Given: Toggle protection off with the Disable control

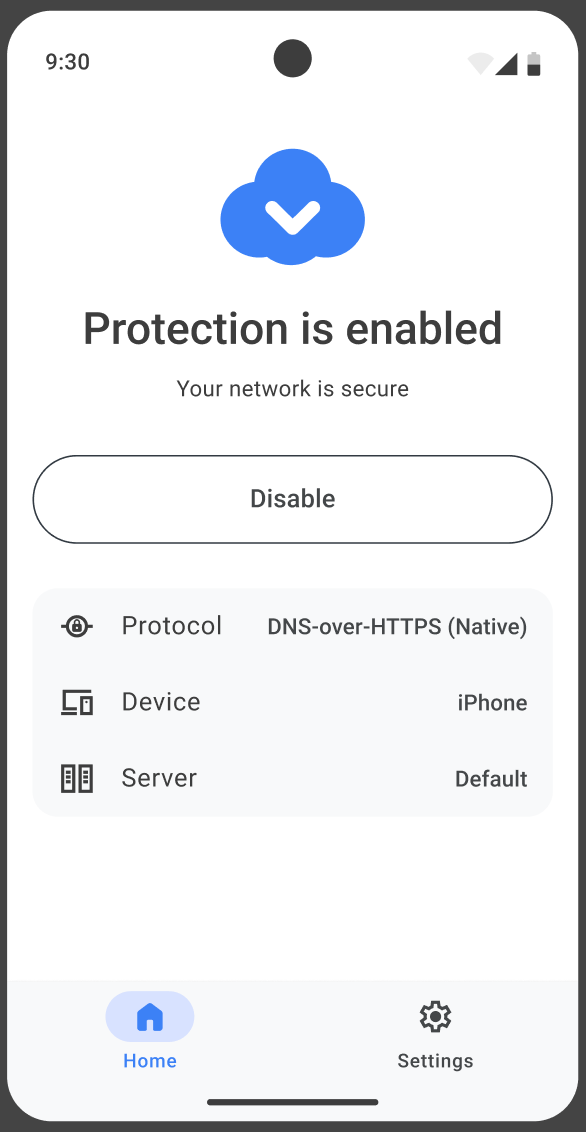Looking at the screenshot, I should point(292,499).
